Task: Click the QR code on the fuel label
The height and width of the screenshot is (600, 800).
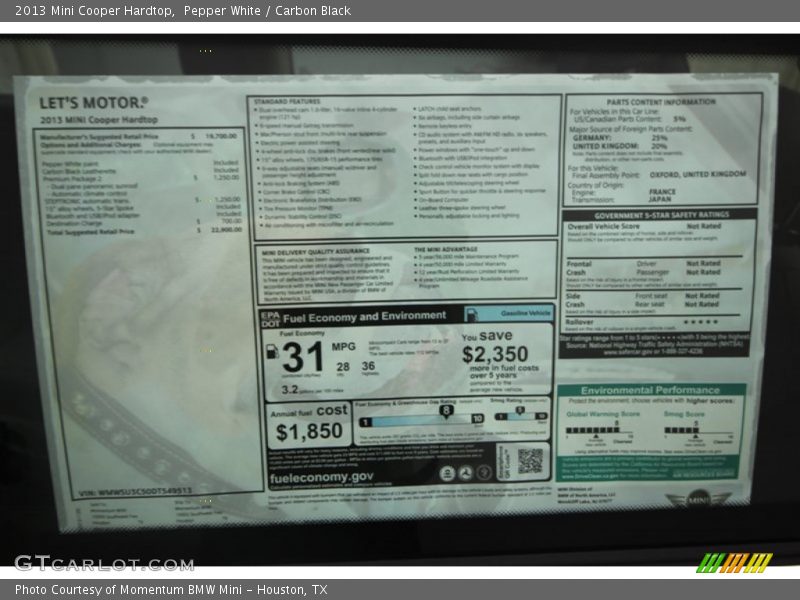Action: point(530,461)
